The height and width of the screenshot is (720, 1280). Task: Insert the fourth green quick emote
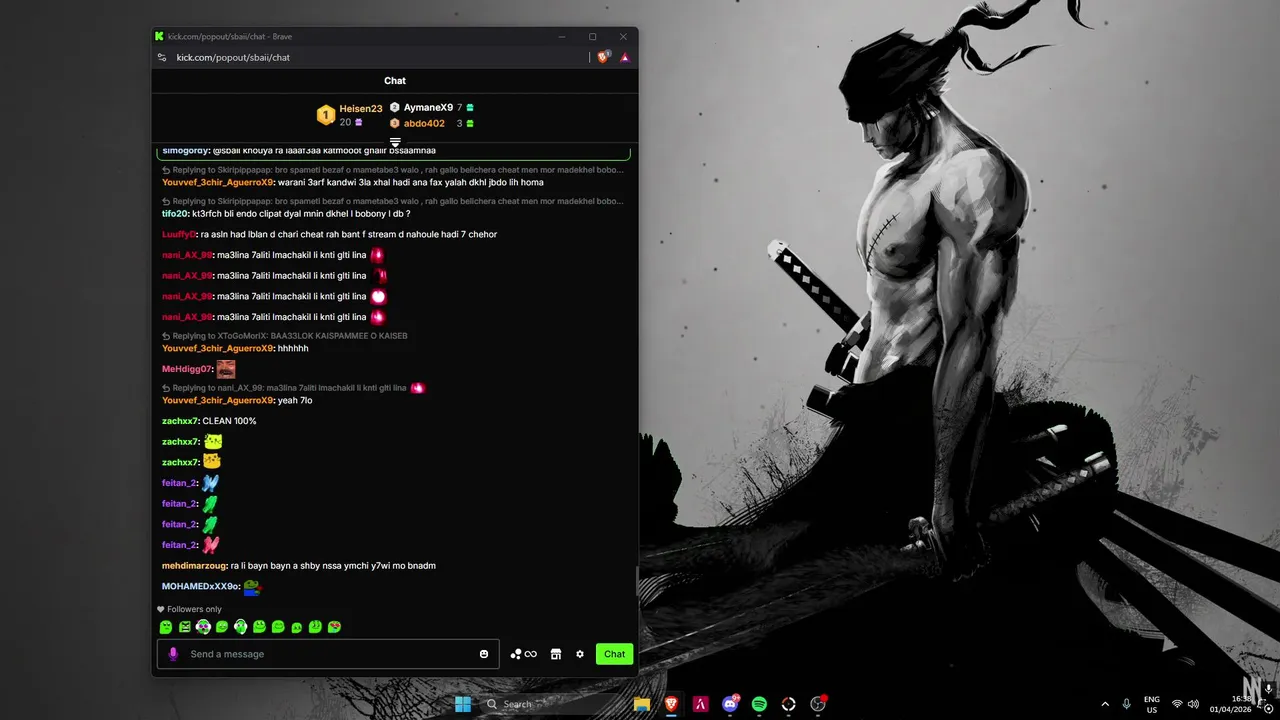[222, 627]
